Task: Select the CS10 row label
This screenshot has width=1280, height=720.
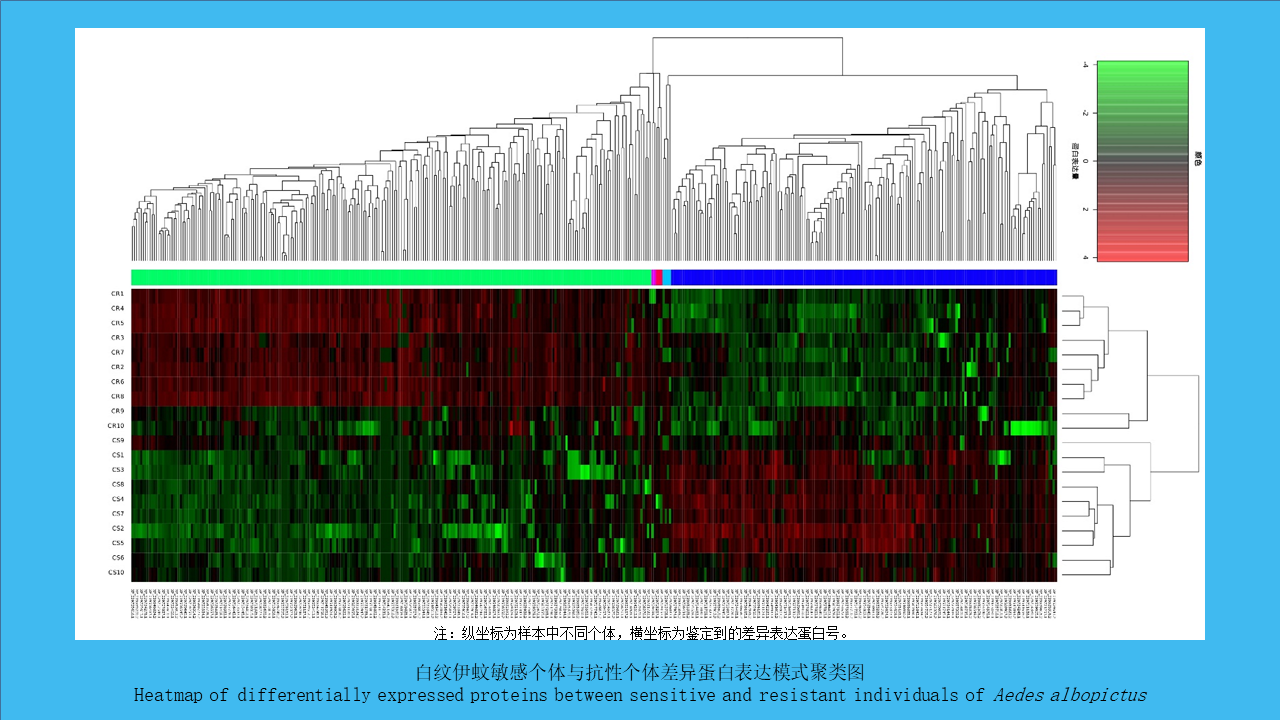Action: (117, 572)
